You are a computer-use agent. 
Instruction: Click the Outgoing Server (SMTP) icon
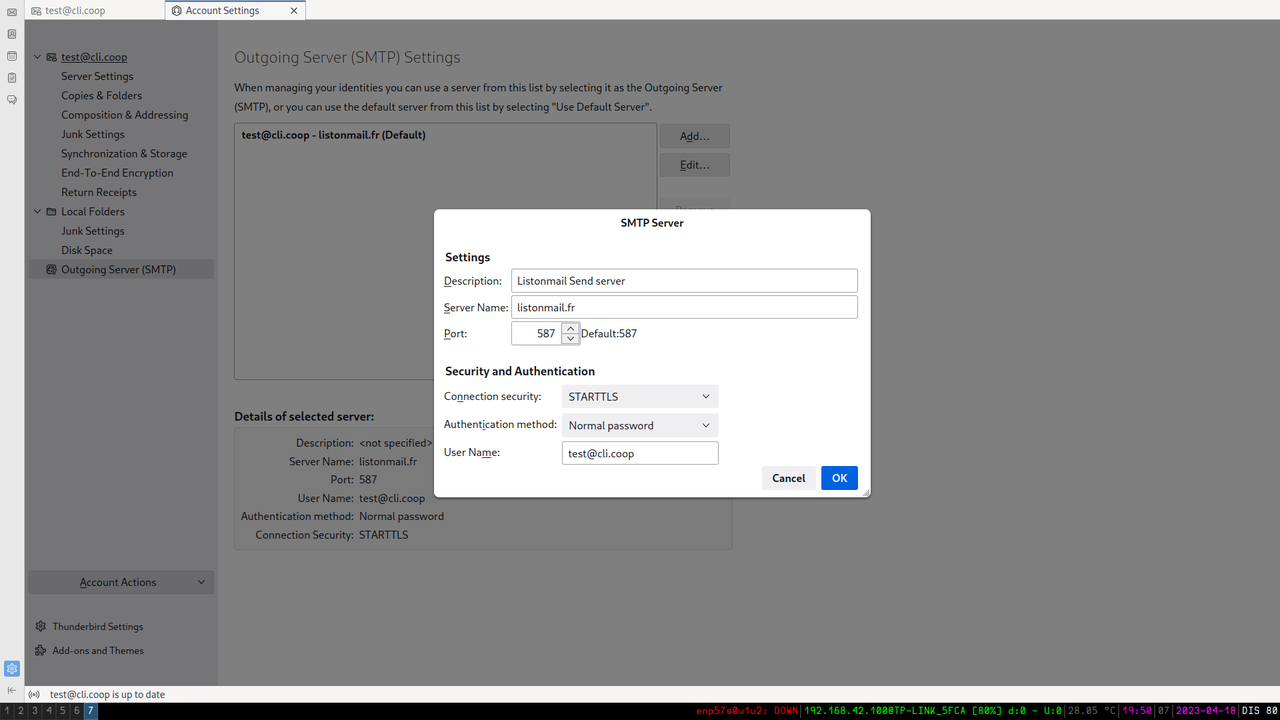[x=52, y=270]
